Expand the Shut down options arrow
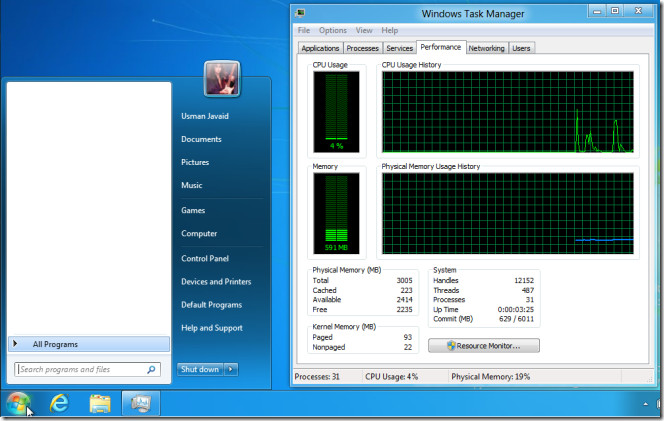The width and height of the screenshot is (664, 421). click(231, 369)
